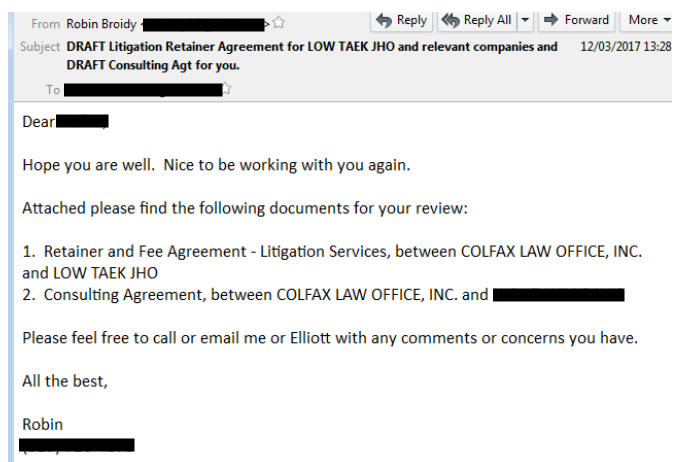Click the redacted recipient address in To field

coord(143,90)
